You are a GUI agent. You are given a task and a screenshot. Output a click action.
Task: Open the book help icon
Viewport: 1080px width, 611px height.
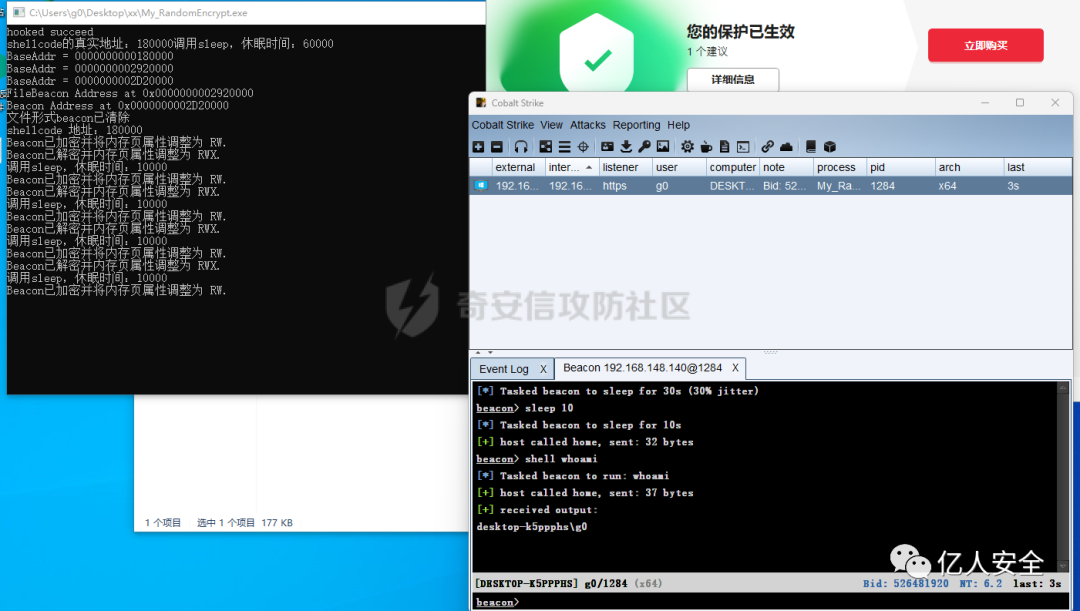point(811,147)
